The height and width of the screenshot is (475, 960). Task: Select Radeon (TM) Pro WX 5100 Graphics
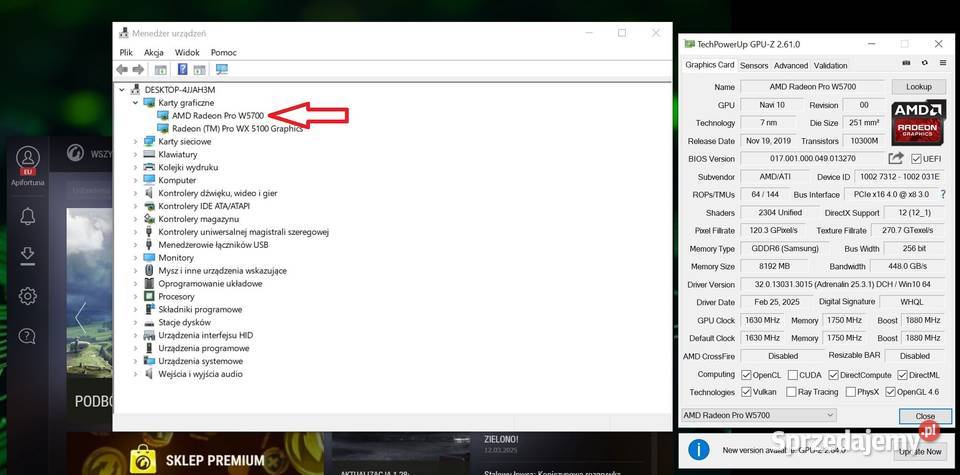(x=237, y=129)
